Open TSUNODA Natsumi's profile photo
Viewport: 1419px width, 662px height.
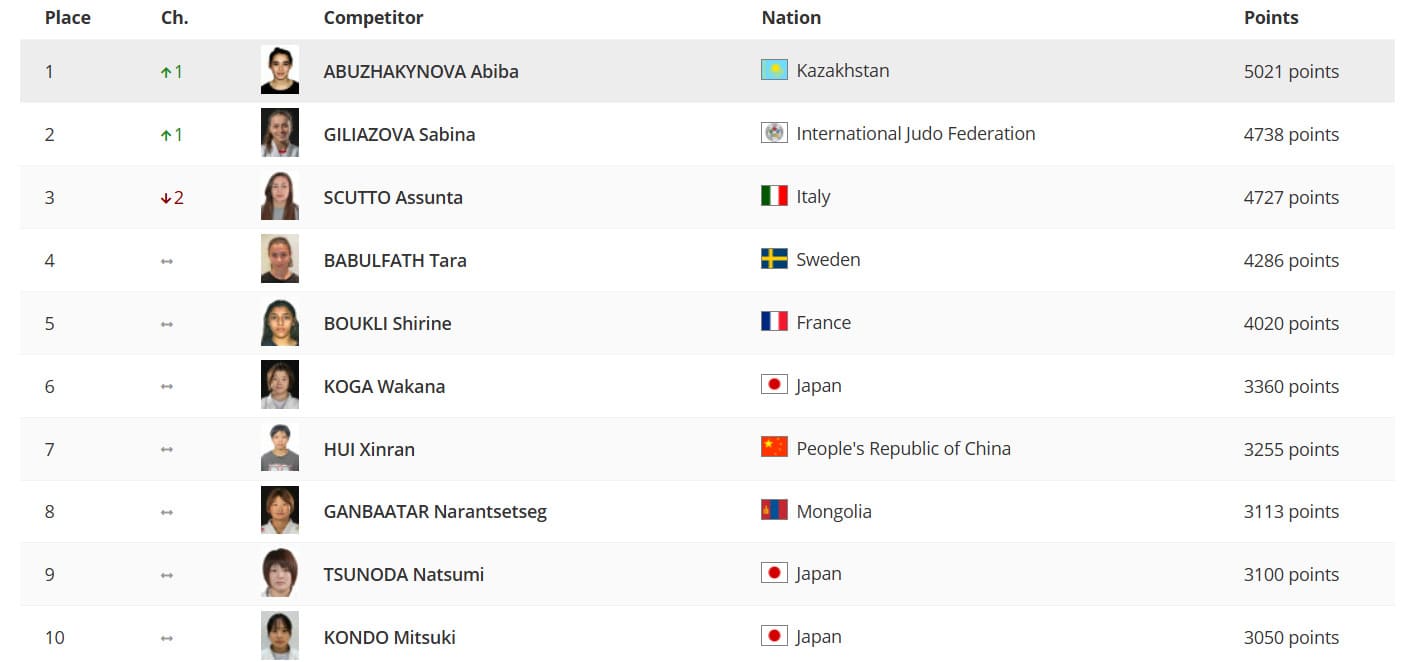click(x=280, y=573)
